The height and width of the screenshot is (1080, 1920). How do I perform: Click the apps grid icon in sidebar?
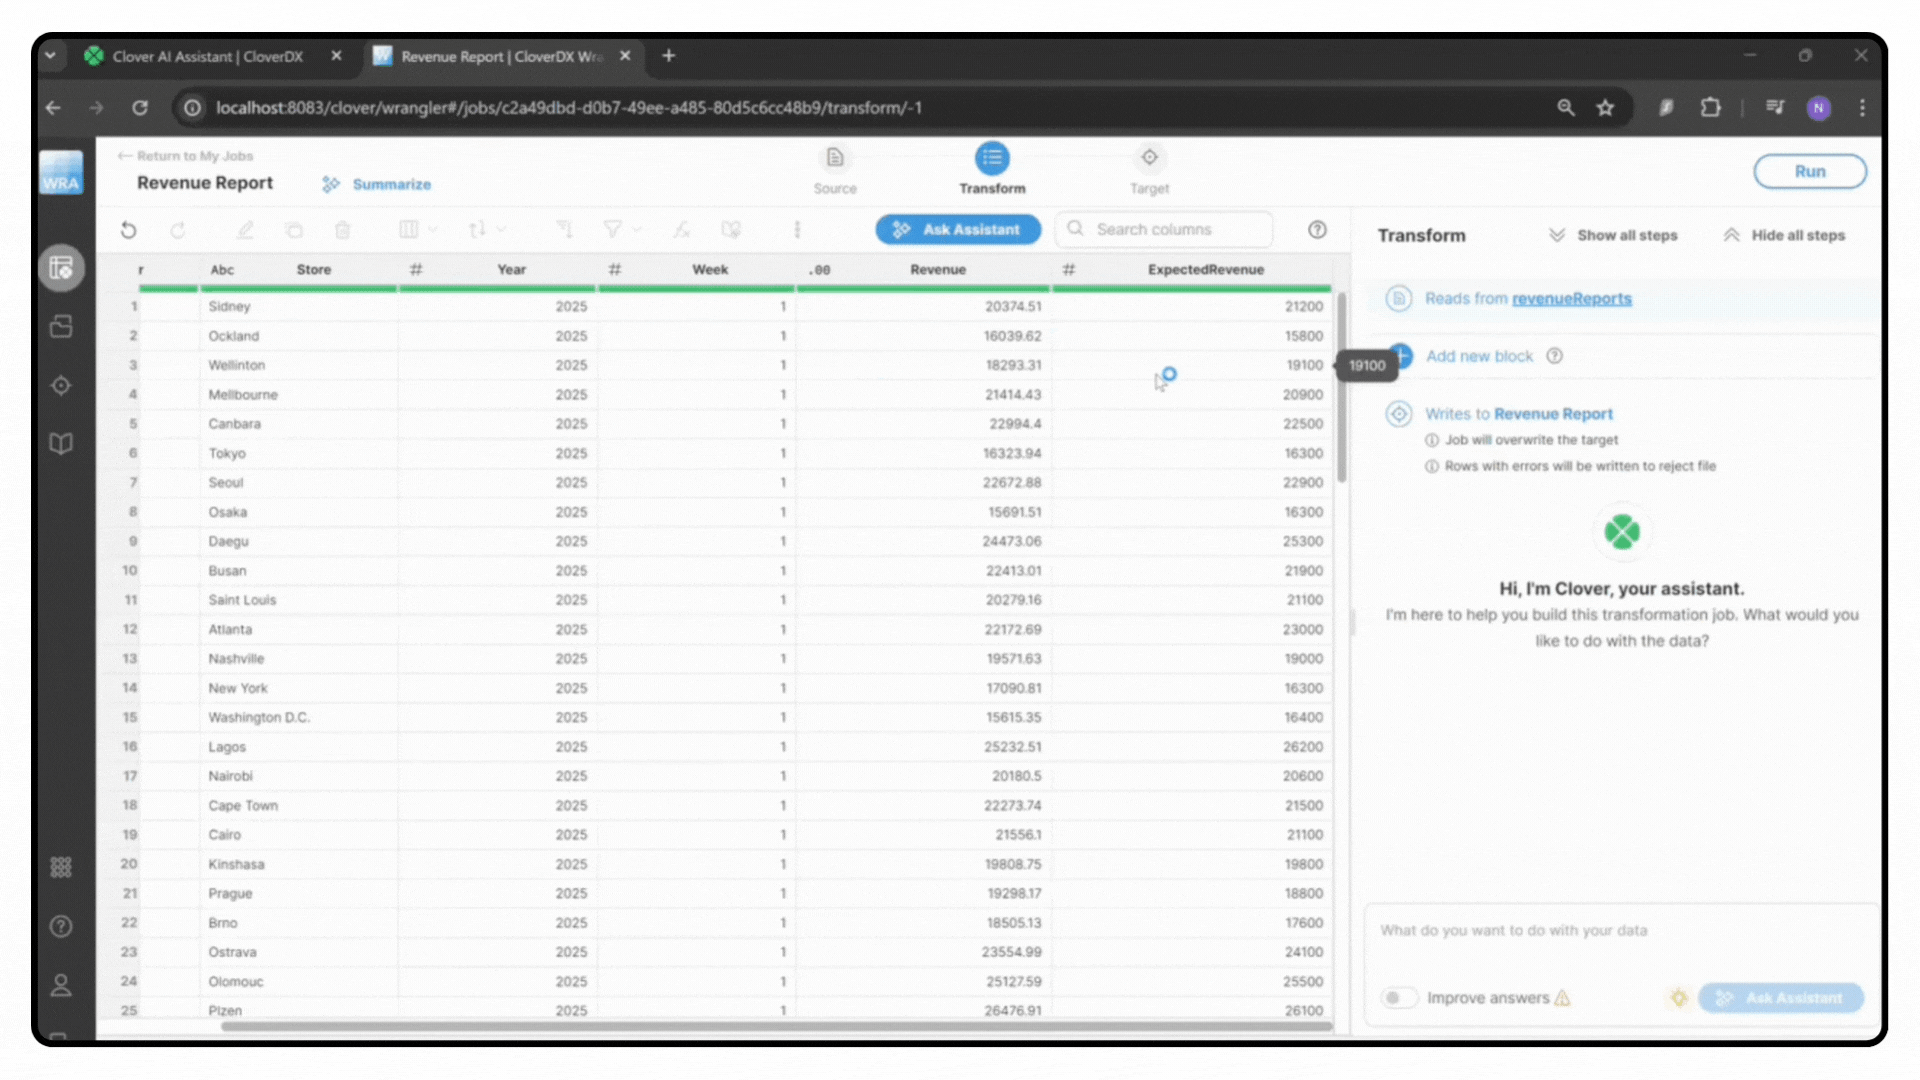coord(61,867)
